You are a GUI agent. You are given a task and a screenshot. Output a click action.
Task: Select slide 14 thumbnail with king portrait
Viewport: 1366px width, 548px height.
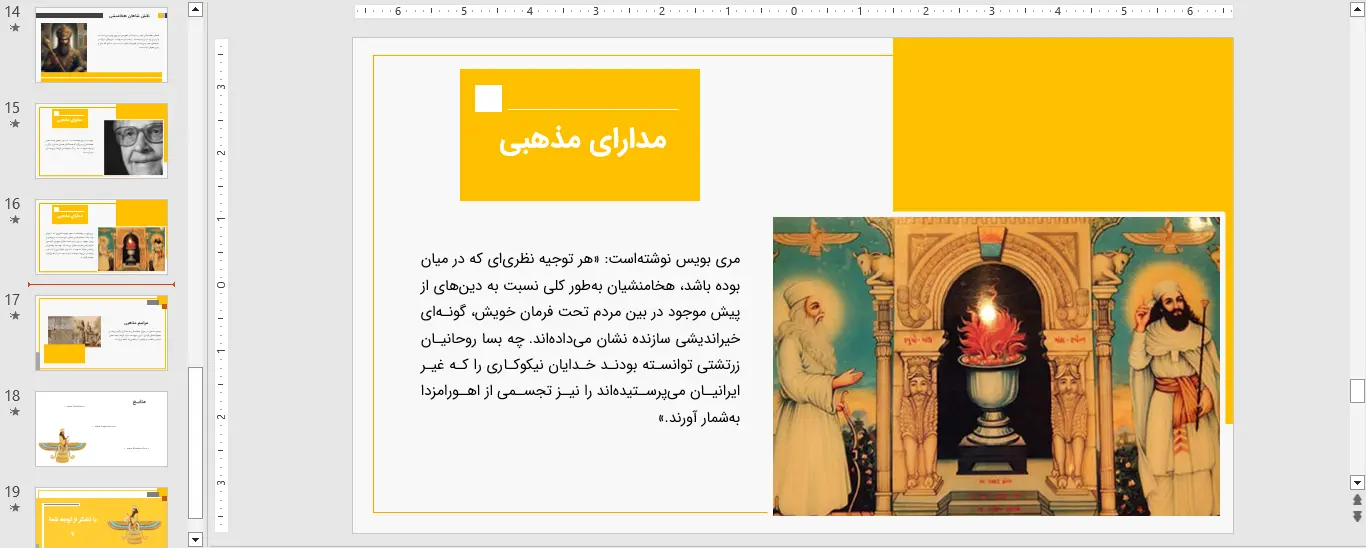coord(101,45)
